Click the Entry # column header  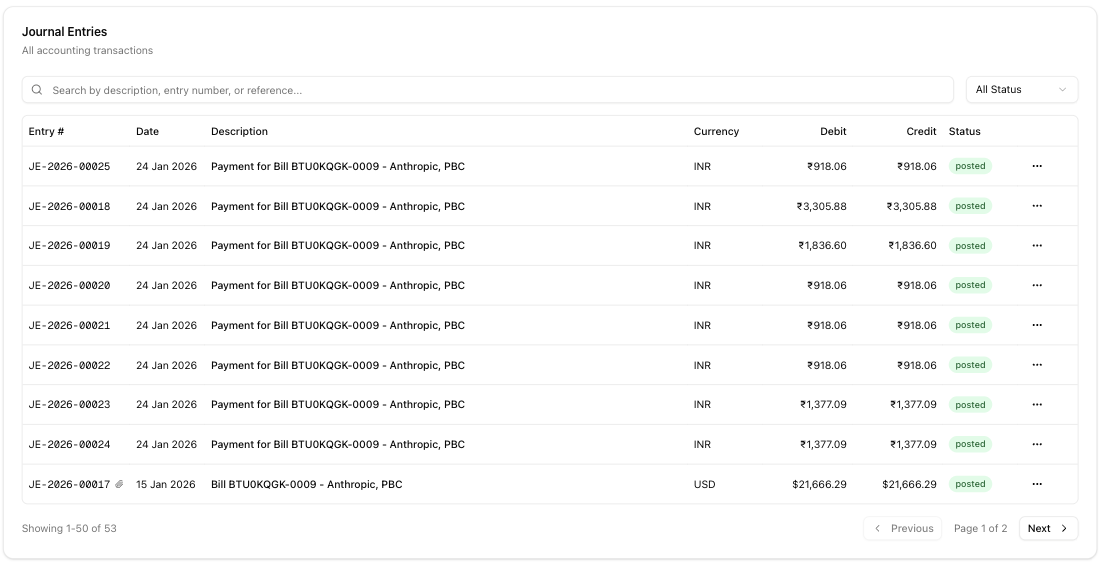tap(46, 131)
